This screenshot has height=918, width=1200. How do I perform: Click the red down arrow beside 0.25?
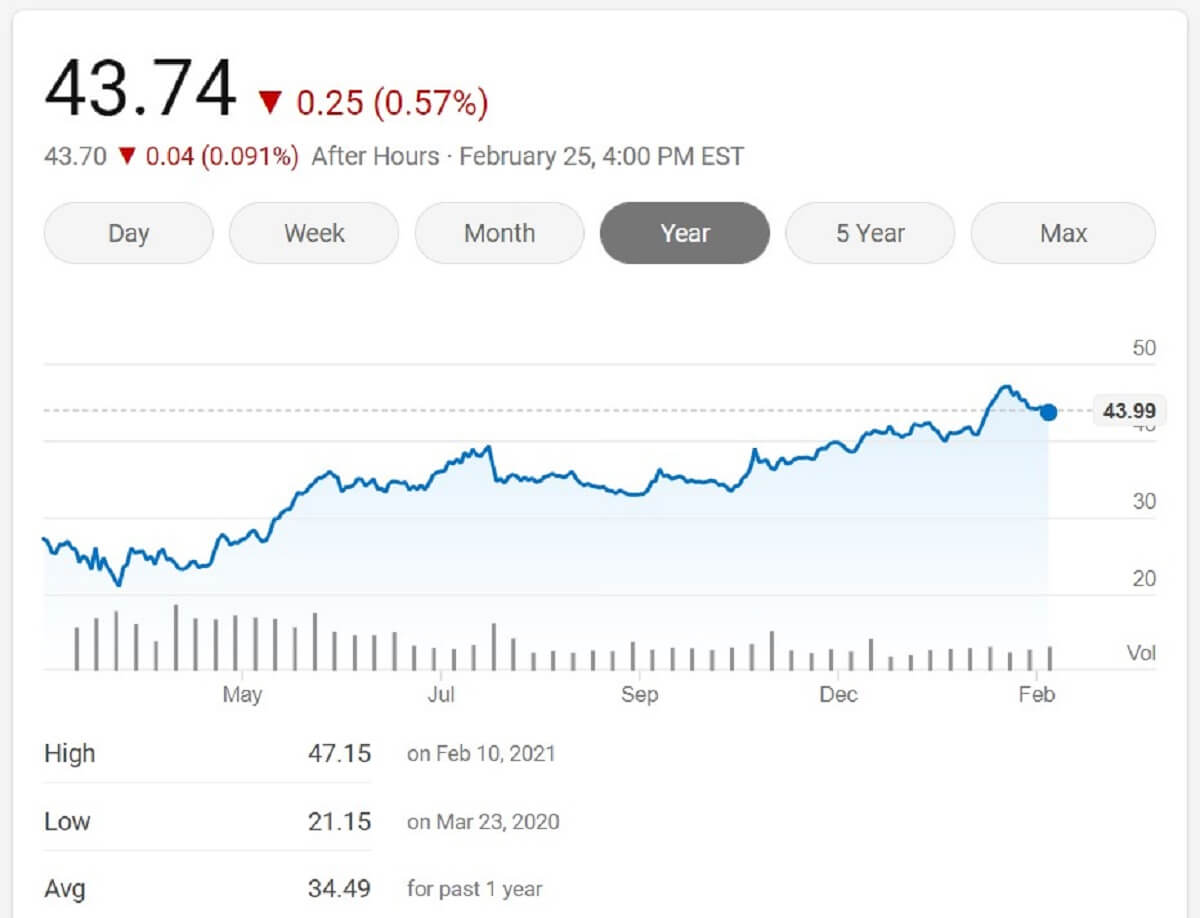point(270,102)
